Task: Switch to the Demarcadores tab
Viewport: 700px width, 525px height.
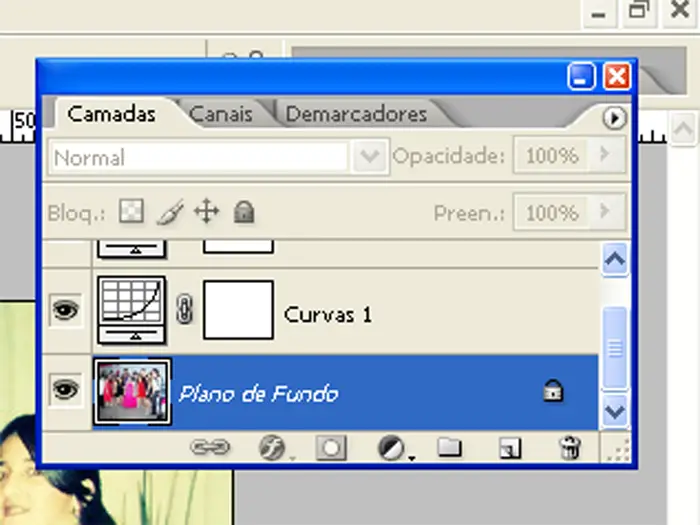Action: pyautogui.click(x=356, y=114)
